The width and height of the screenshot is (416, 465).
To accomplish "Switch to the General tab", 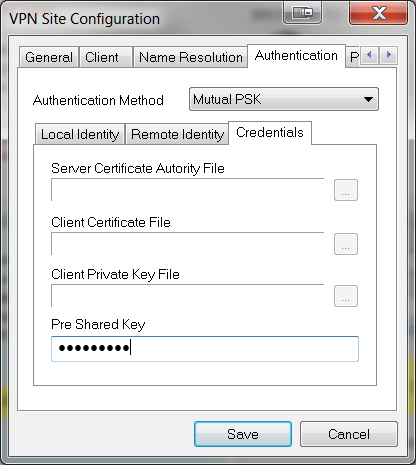I will tap(49, 57).
